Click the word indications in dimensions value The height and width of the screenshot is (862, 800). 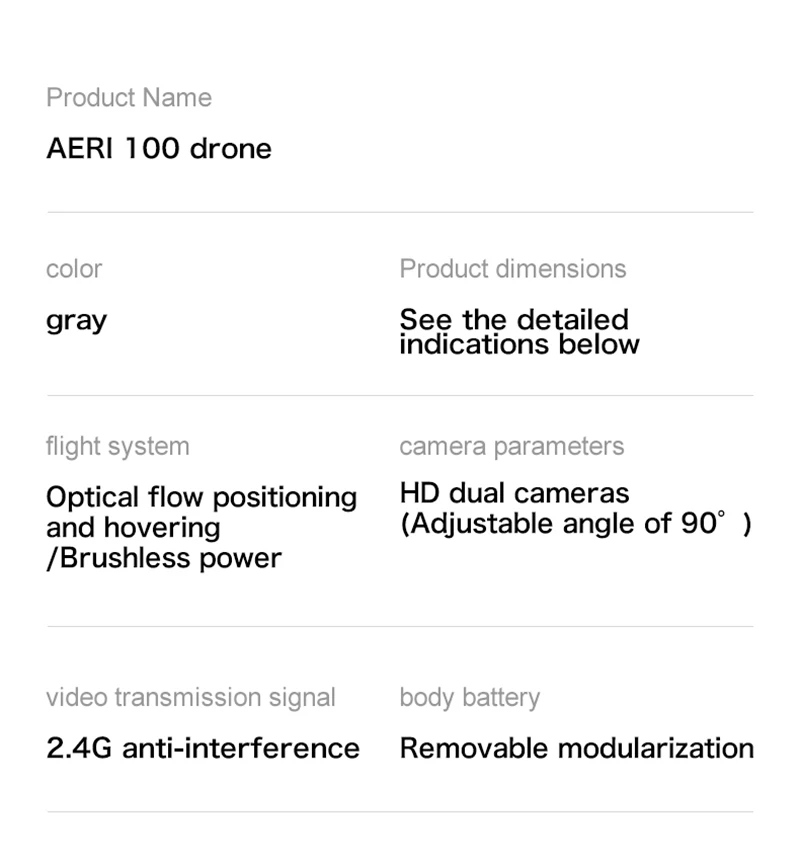pos(474,345)
